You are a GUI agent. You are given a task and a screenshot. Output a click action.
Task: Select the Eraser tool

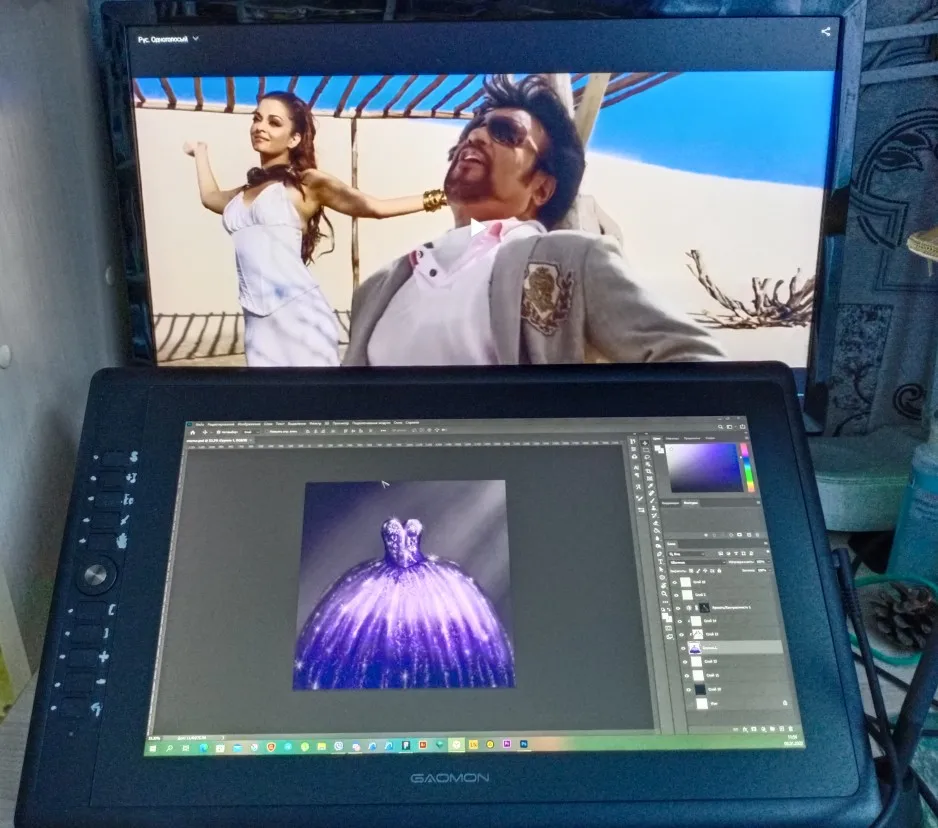(656, 523)
